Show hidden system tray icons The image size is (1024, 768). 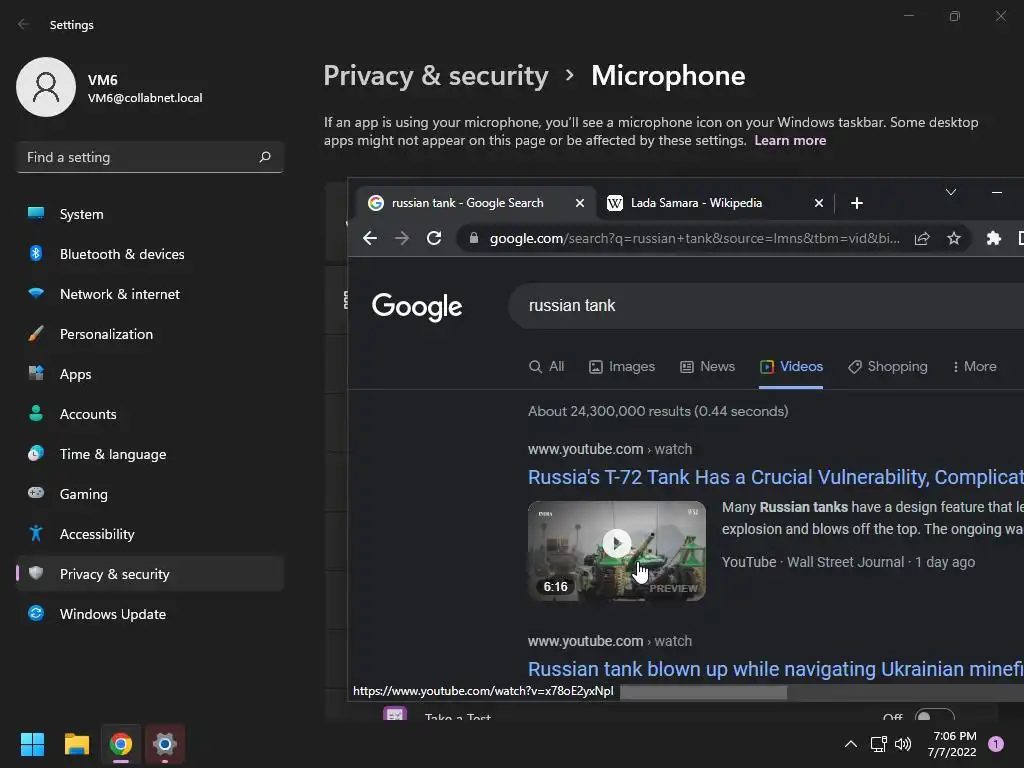click(850, 744)
